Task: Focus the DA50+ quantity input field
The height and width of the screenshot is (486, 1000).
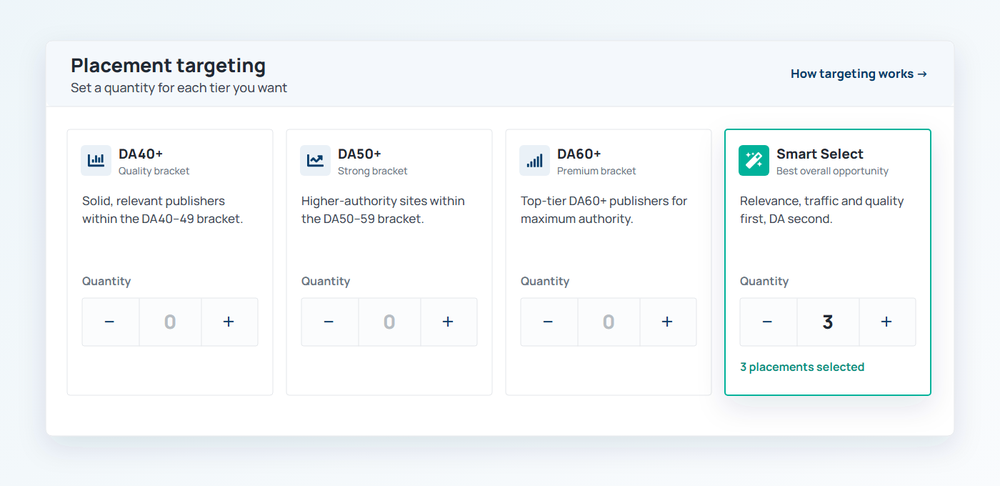Action: 390,322
